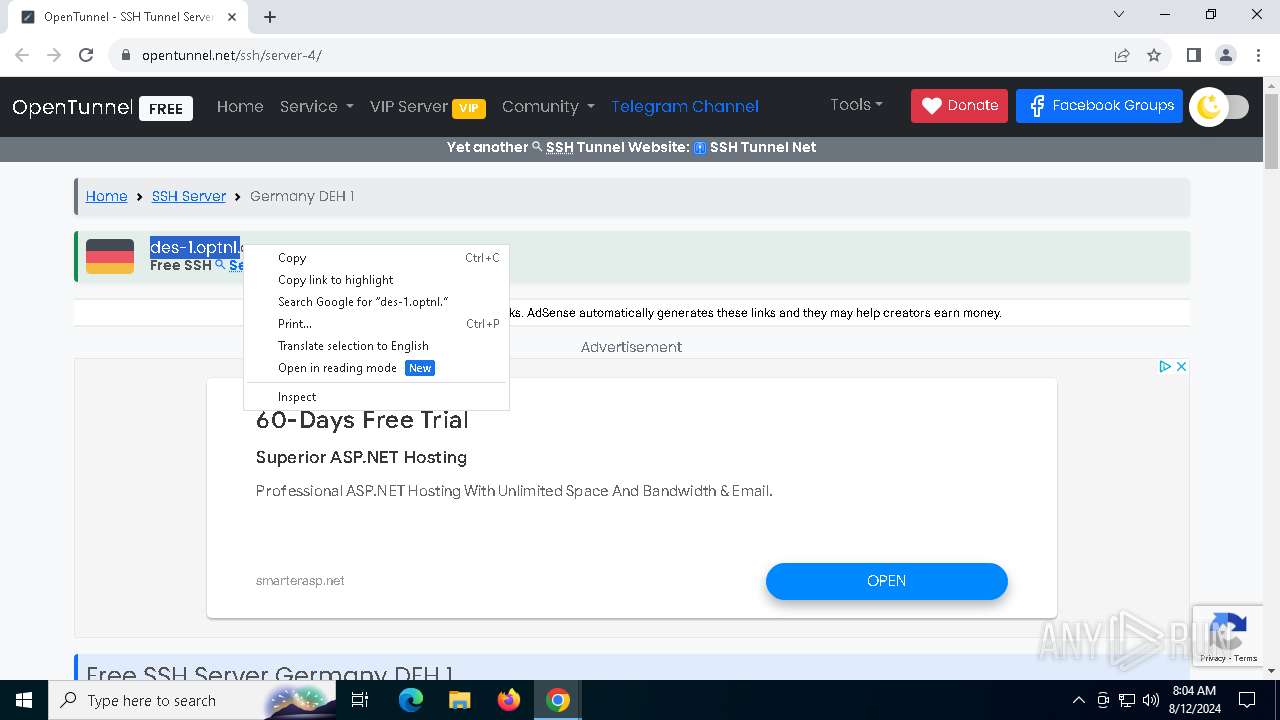Click the AdChoices icon on advertisement
1280x720 pixels.
1165,367
